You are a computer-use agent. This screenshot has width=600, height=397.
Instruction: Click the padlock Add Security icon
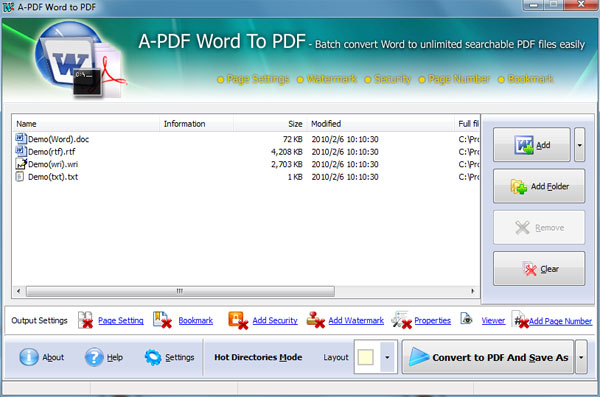point(238,320)
